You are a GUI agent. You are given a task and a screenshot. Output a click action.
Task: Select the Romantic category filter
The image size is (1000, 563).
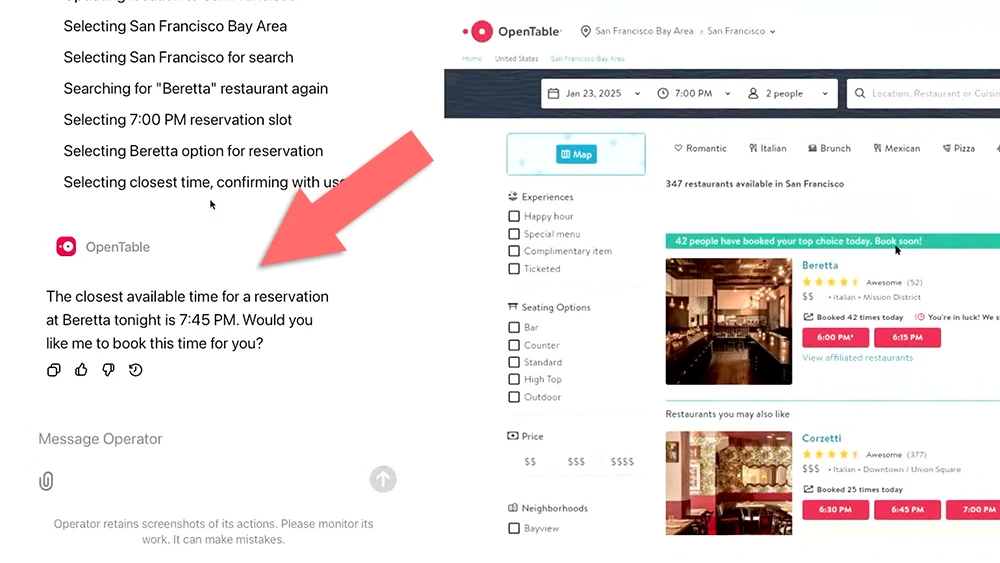click(700, 149)
